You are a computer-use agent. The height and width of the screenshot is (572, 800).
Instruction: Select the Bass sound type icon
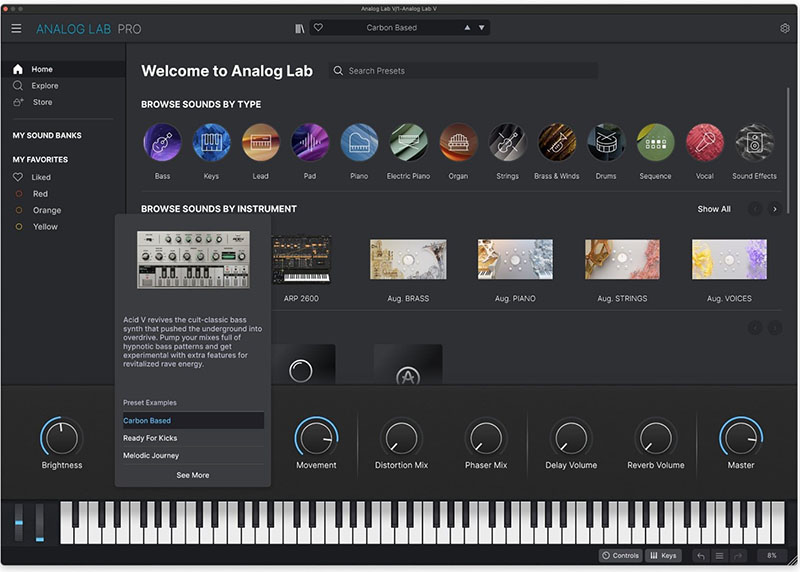click(162, 143)
